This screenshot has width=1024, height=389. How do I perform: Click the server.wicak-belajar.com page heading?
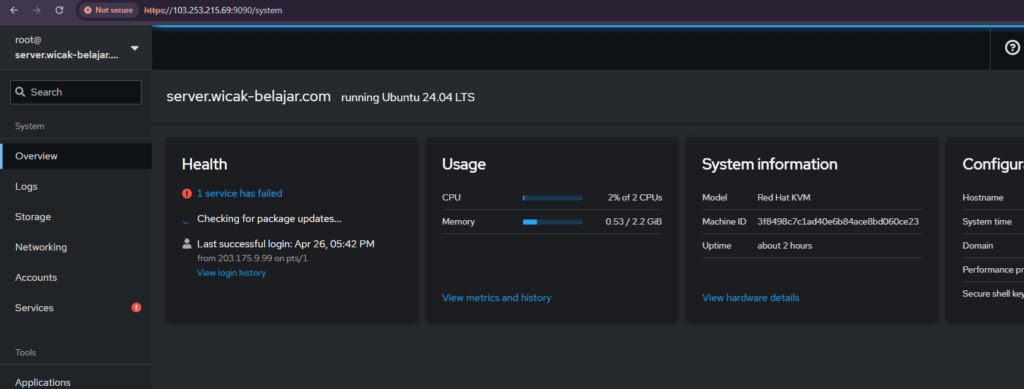(248, 97)
